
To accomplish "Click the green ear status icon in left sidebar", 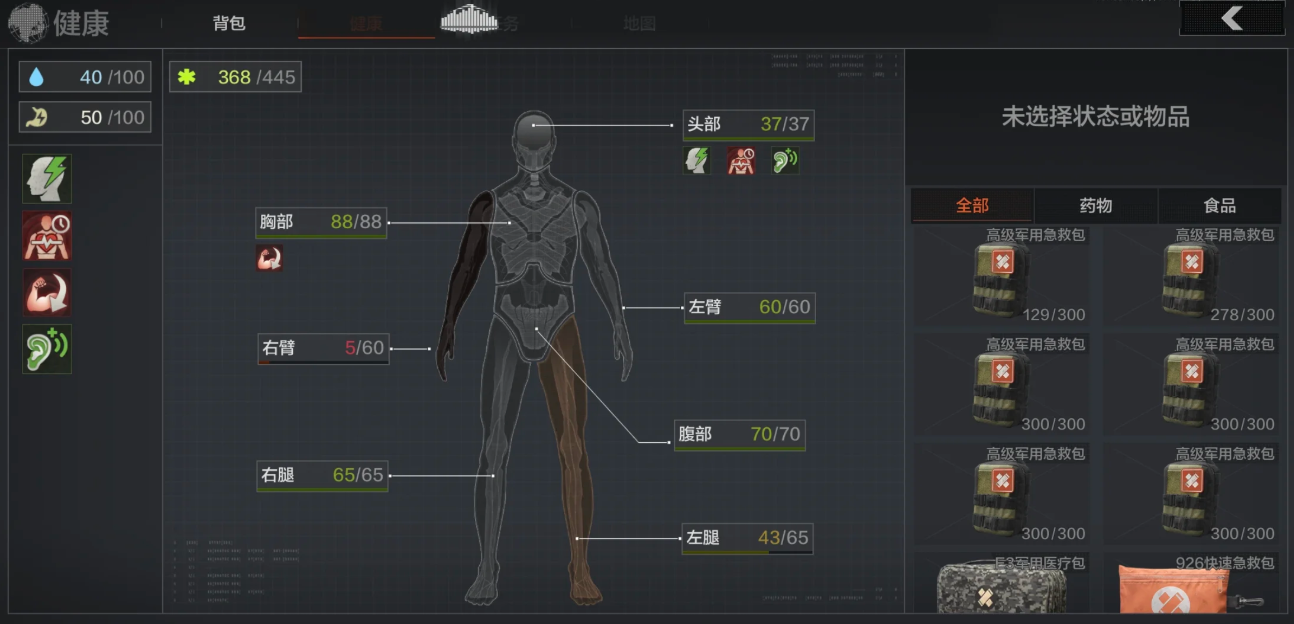I will point(47,349).
